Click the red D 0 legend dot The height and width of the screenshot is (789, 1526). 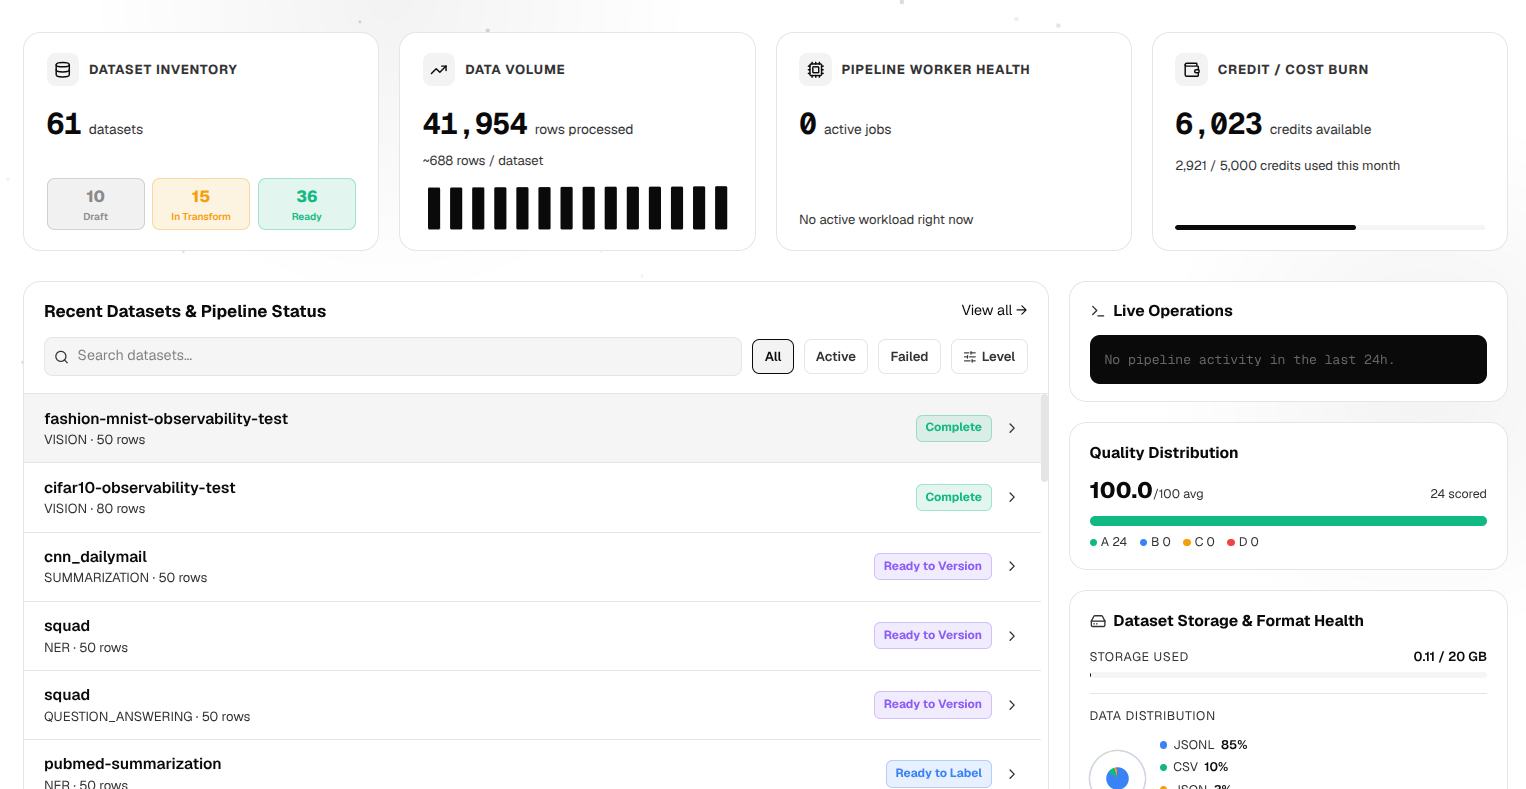click(x=1231, y=542)
